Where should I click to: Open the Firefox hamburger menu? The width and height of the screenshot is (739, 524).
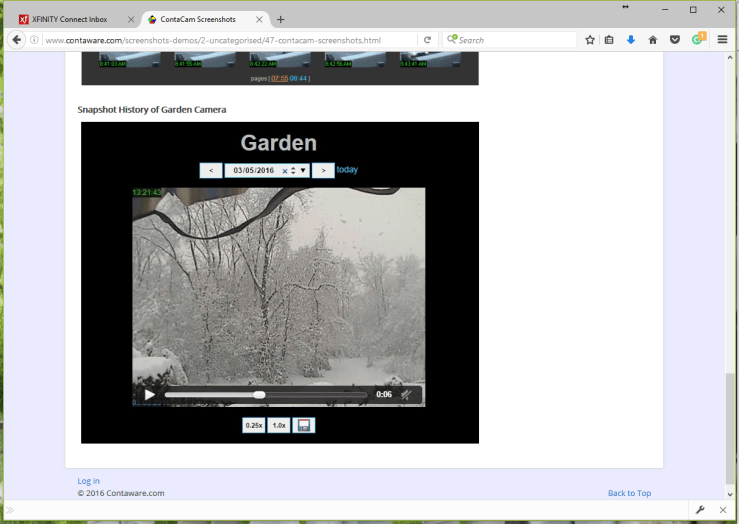722,40
